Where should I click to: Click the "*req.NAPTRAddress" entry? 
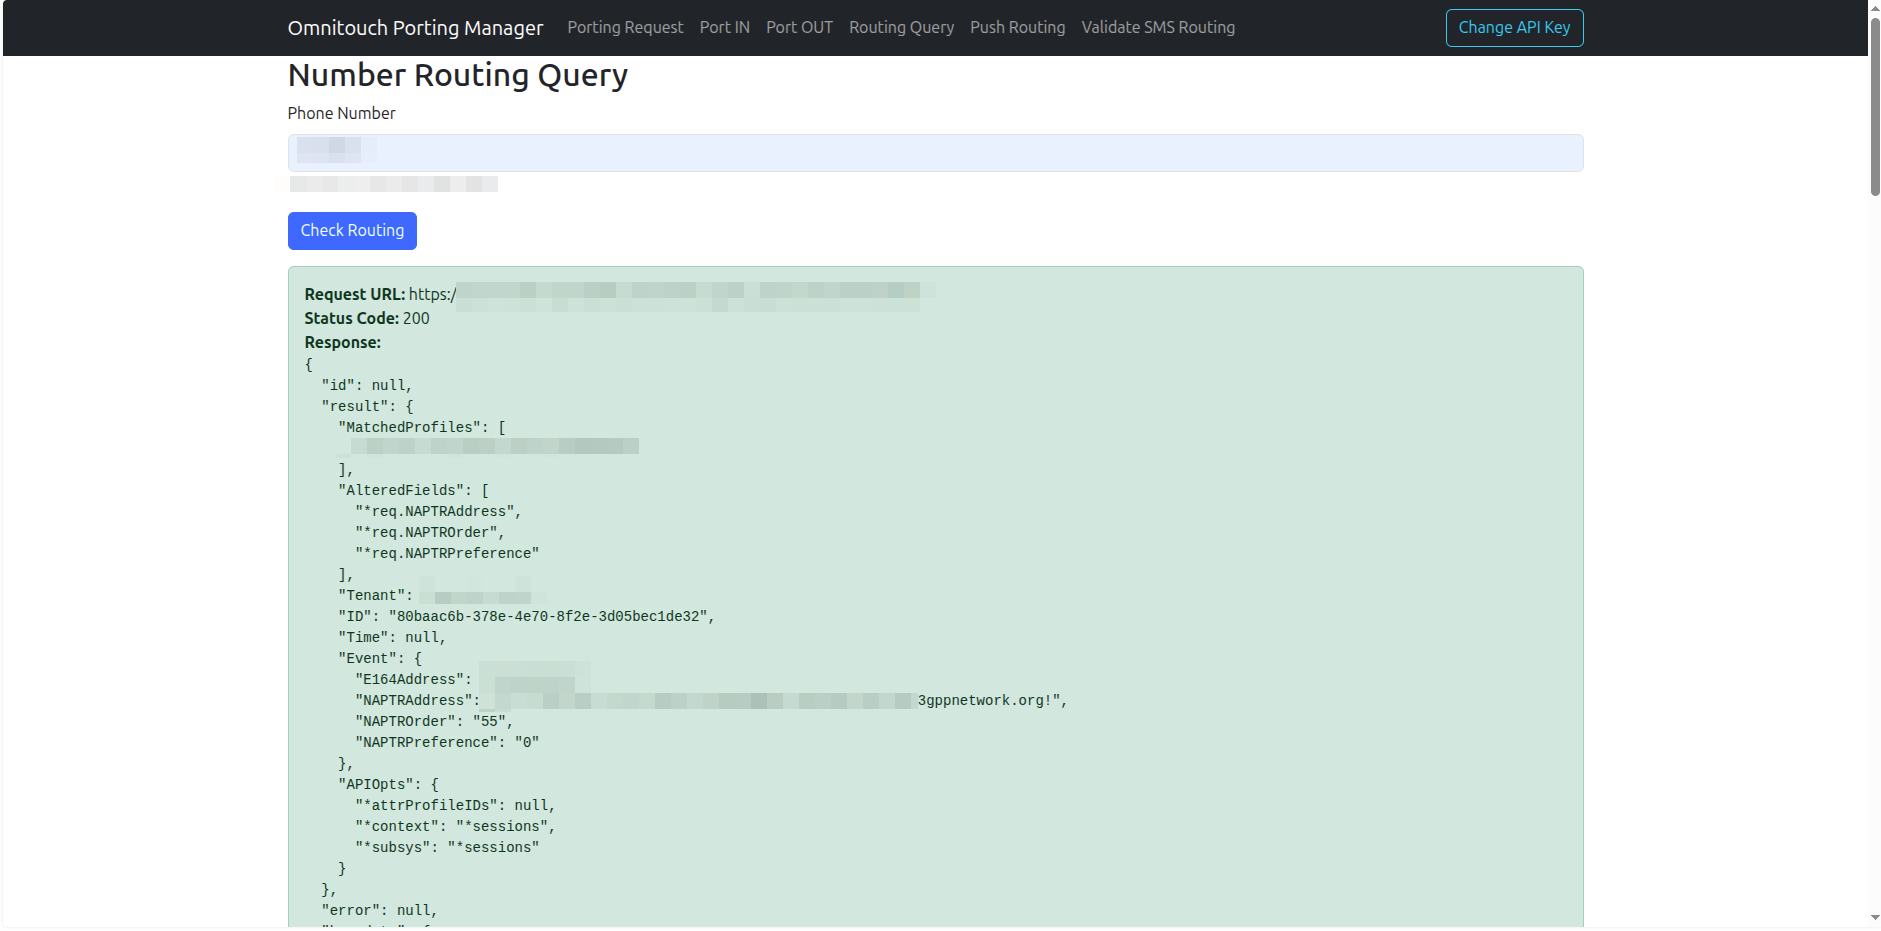pos(438,511)
